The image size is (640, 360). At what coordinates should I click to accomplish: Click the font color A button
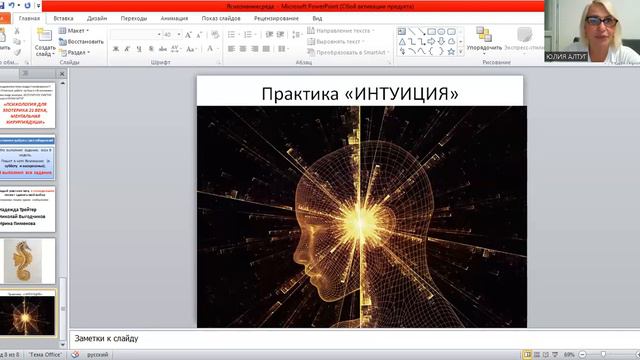click(x=210, y=49)
